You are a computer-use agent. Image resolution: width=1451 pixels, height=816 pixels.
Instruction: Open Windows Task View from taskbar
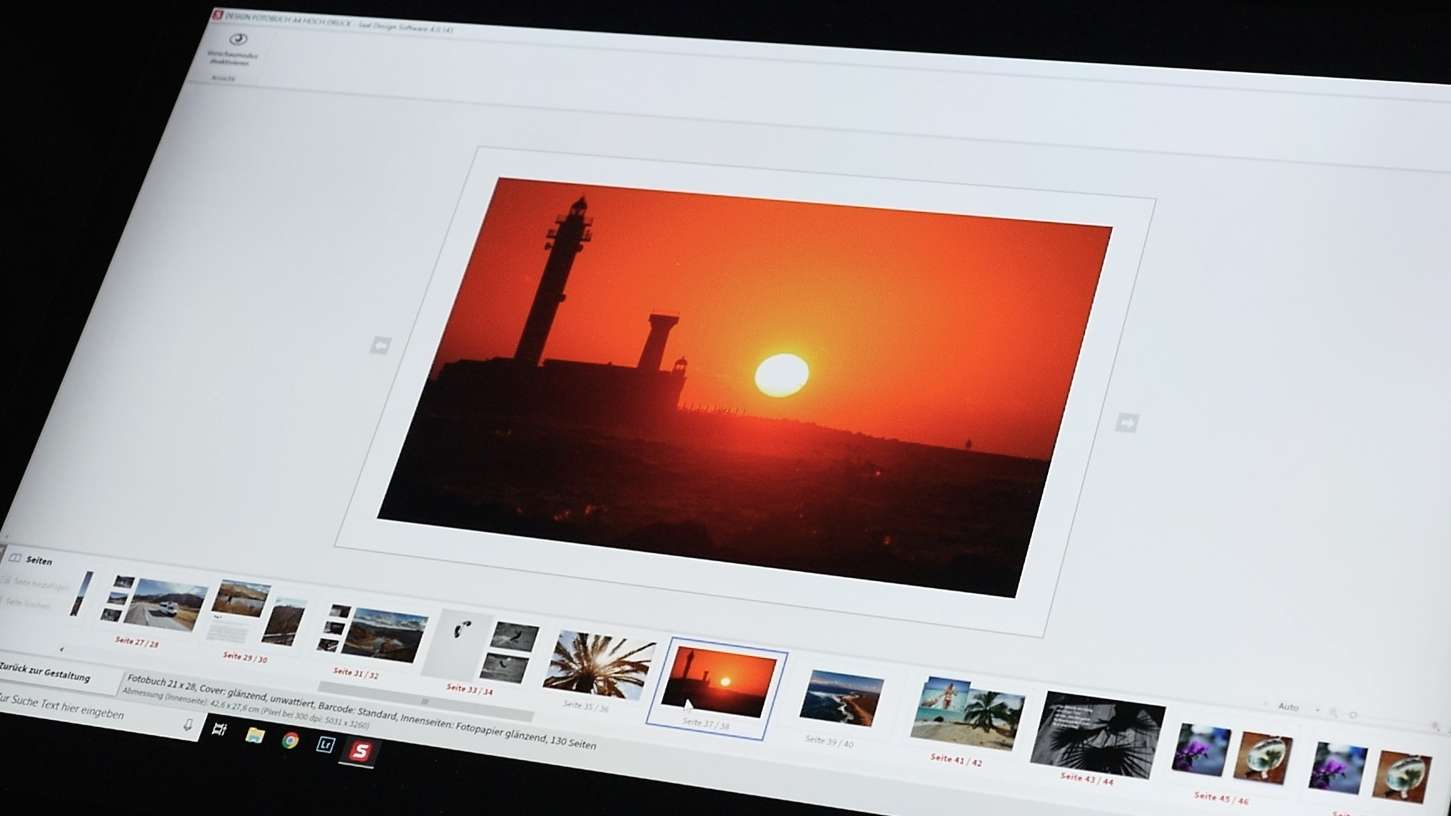tap(220, 729)
